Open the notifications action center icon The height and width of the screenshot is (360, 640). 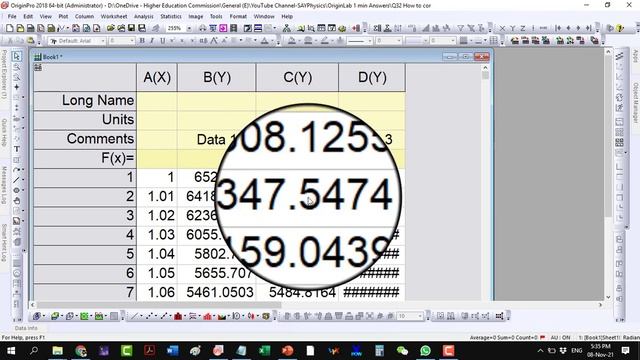625,351
